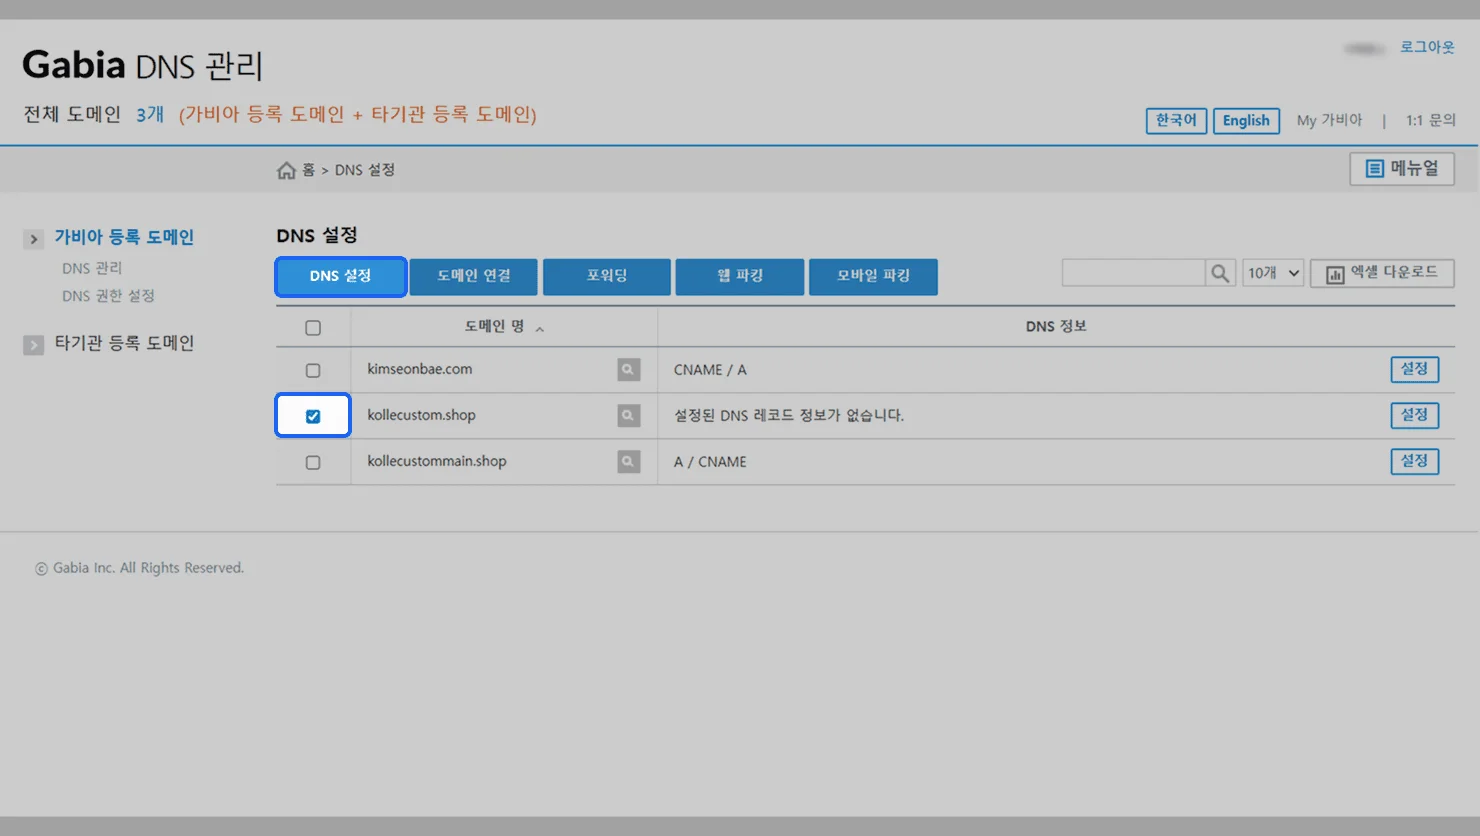Viewport: 1480px width, 836px height.
Task: Select the 포워딩 tab
Action: point(606,276)
